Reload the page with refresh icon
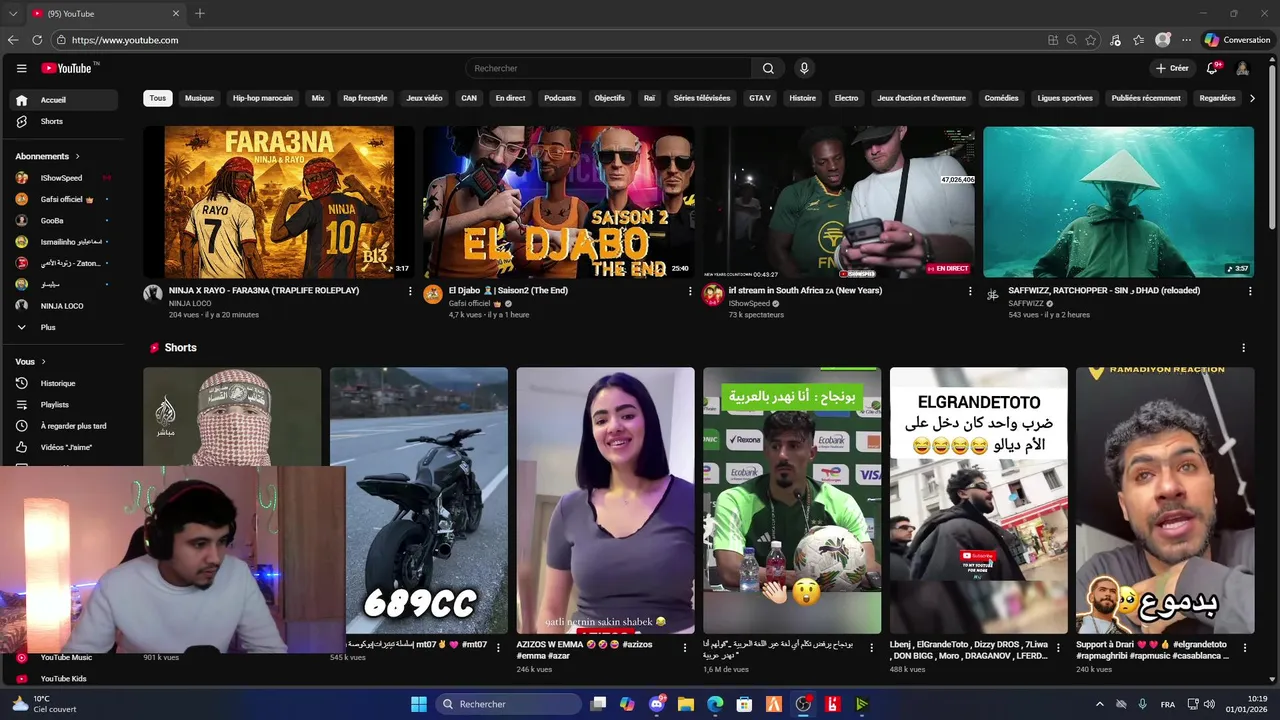This screenshot has width=1280, height=720. click(37, 40)
